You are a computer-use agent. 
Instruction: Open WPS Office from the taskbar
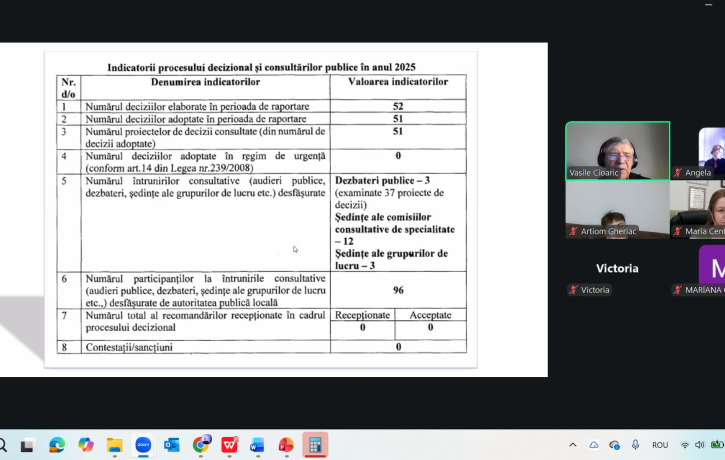tap(229, 445)
